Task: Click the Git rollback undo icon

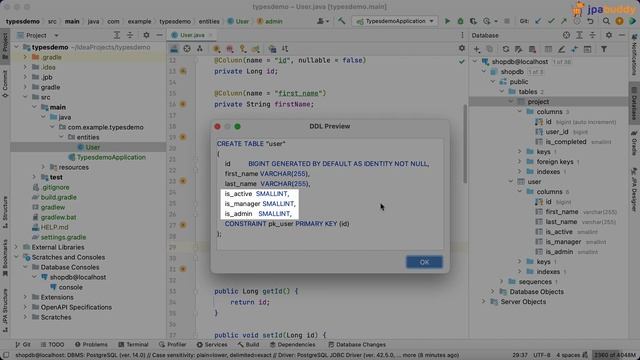Action: [591, 21]
